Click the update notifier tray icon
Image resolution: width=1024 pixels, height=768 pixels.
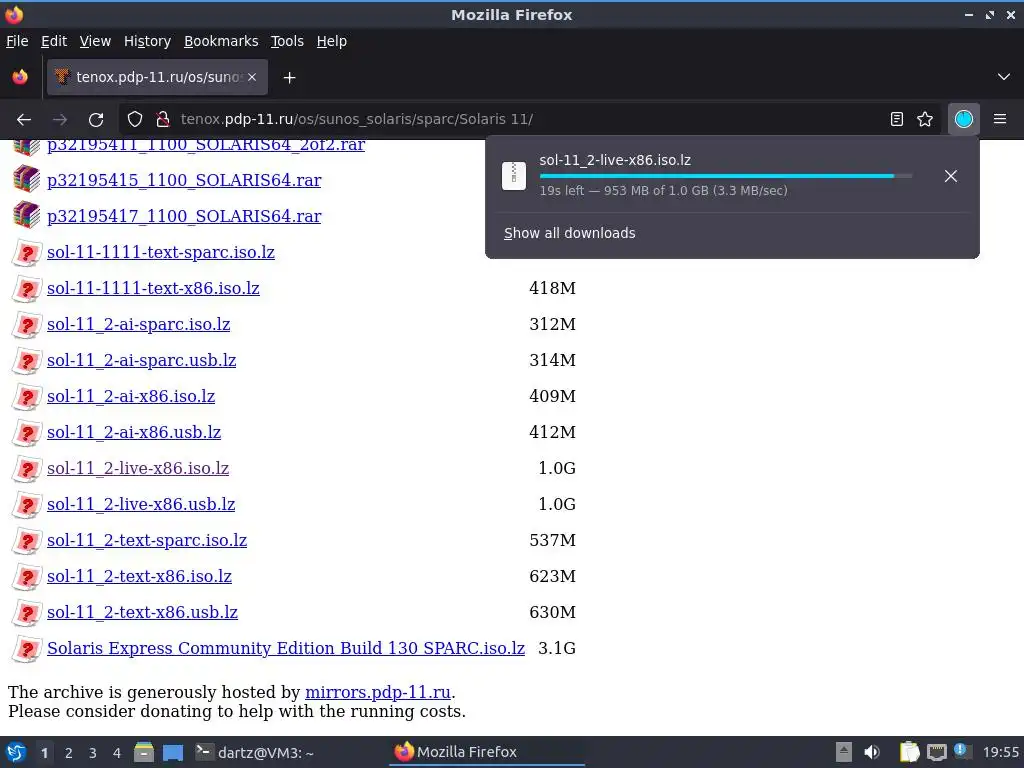[x=961, y=751]
